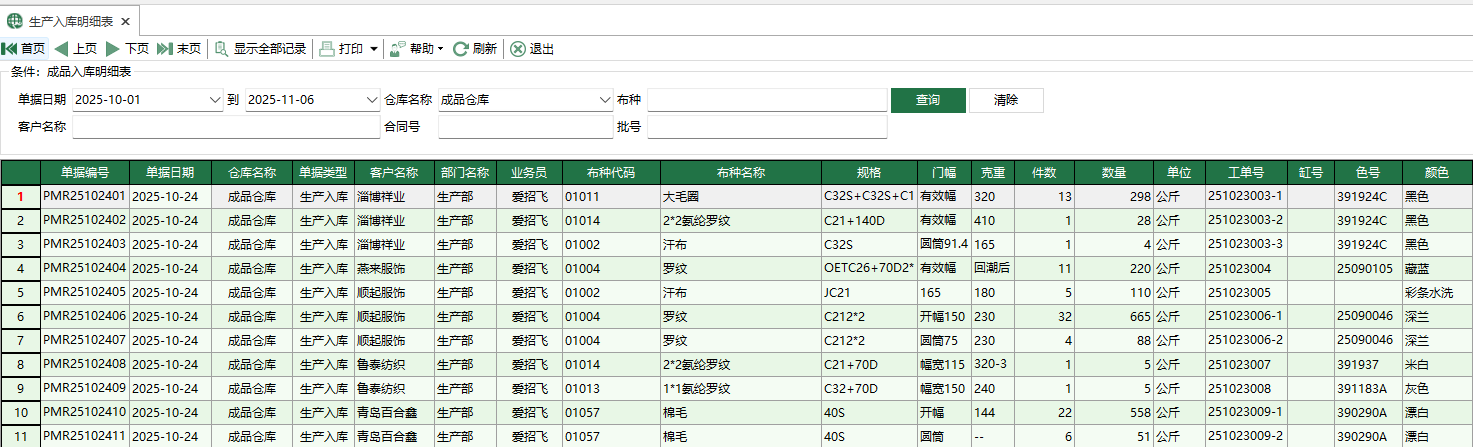Open the 帮助 help menu

pyautogui.click(x=417, y=48)
